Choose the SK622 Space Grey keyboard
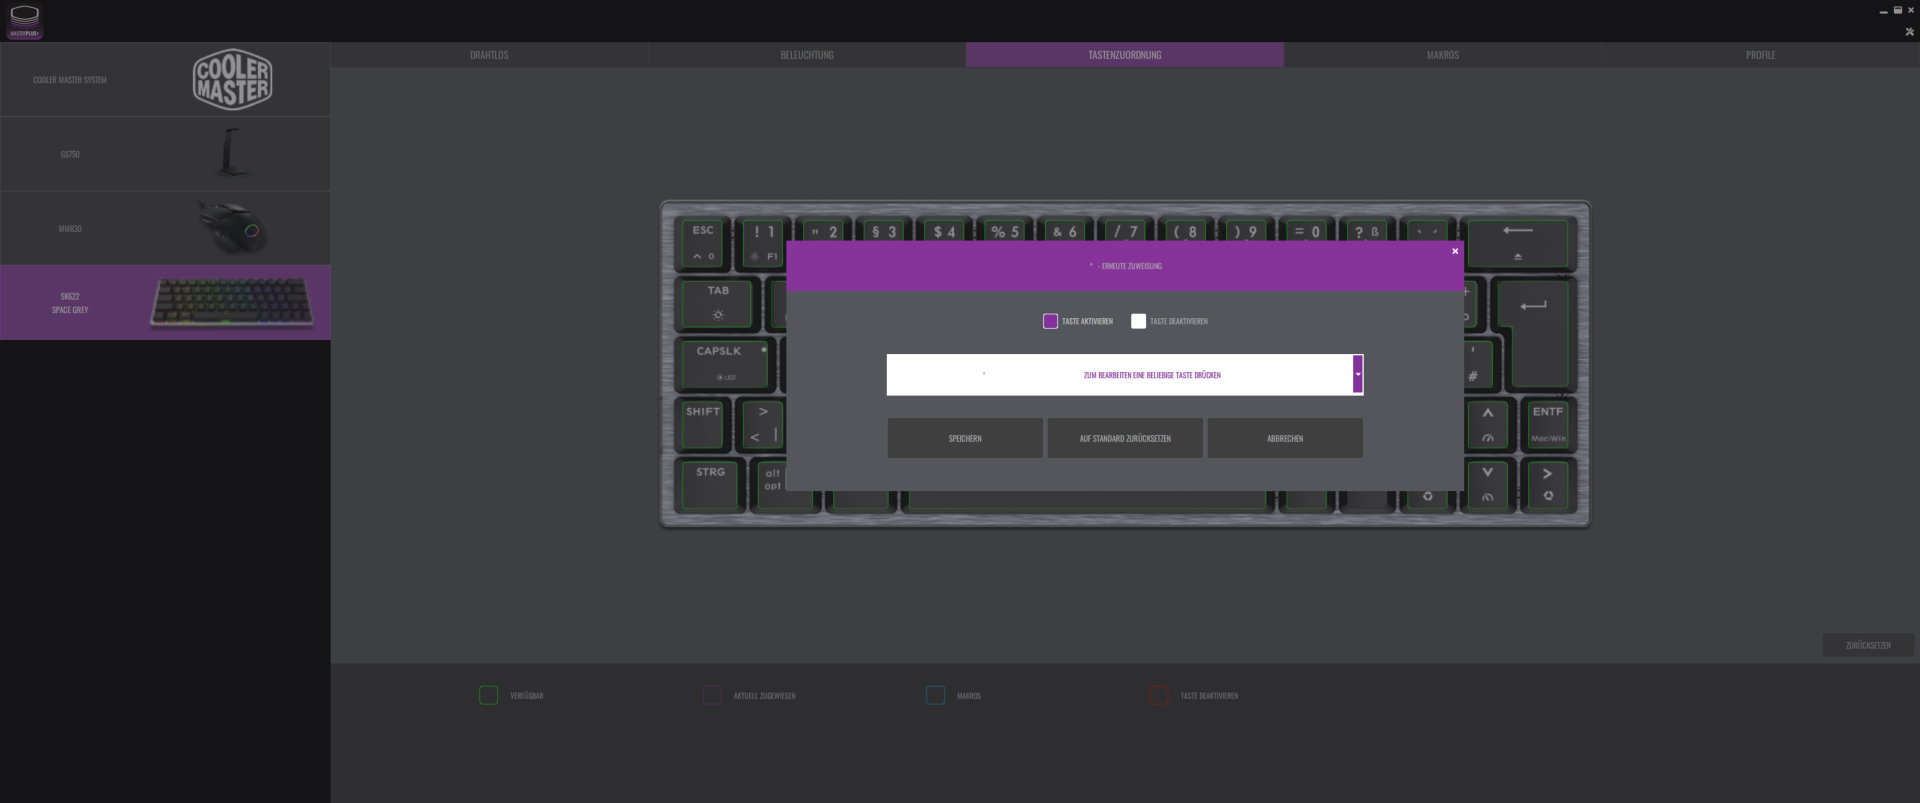The width and height of the screenshot is (1920, 803). (x=165, y=302)
